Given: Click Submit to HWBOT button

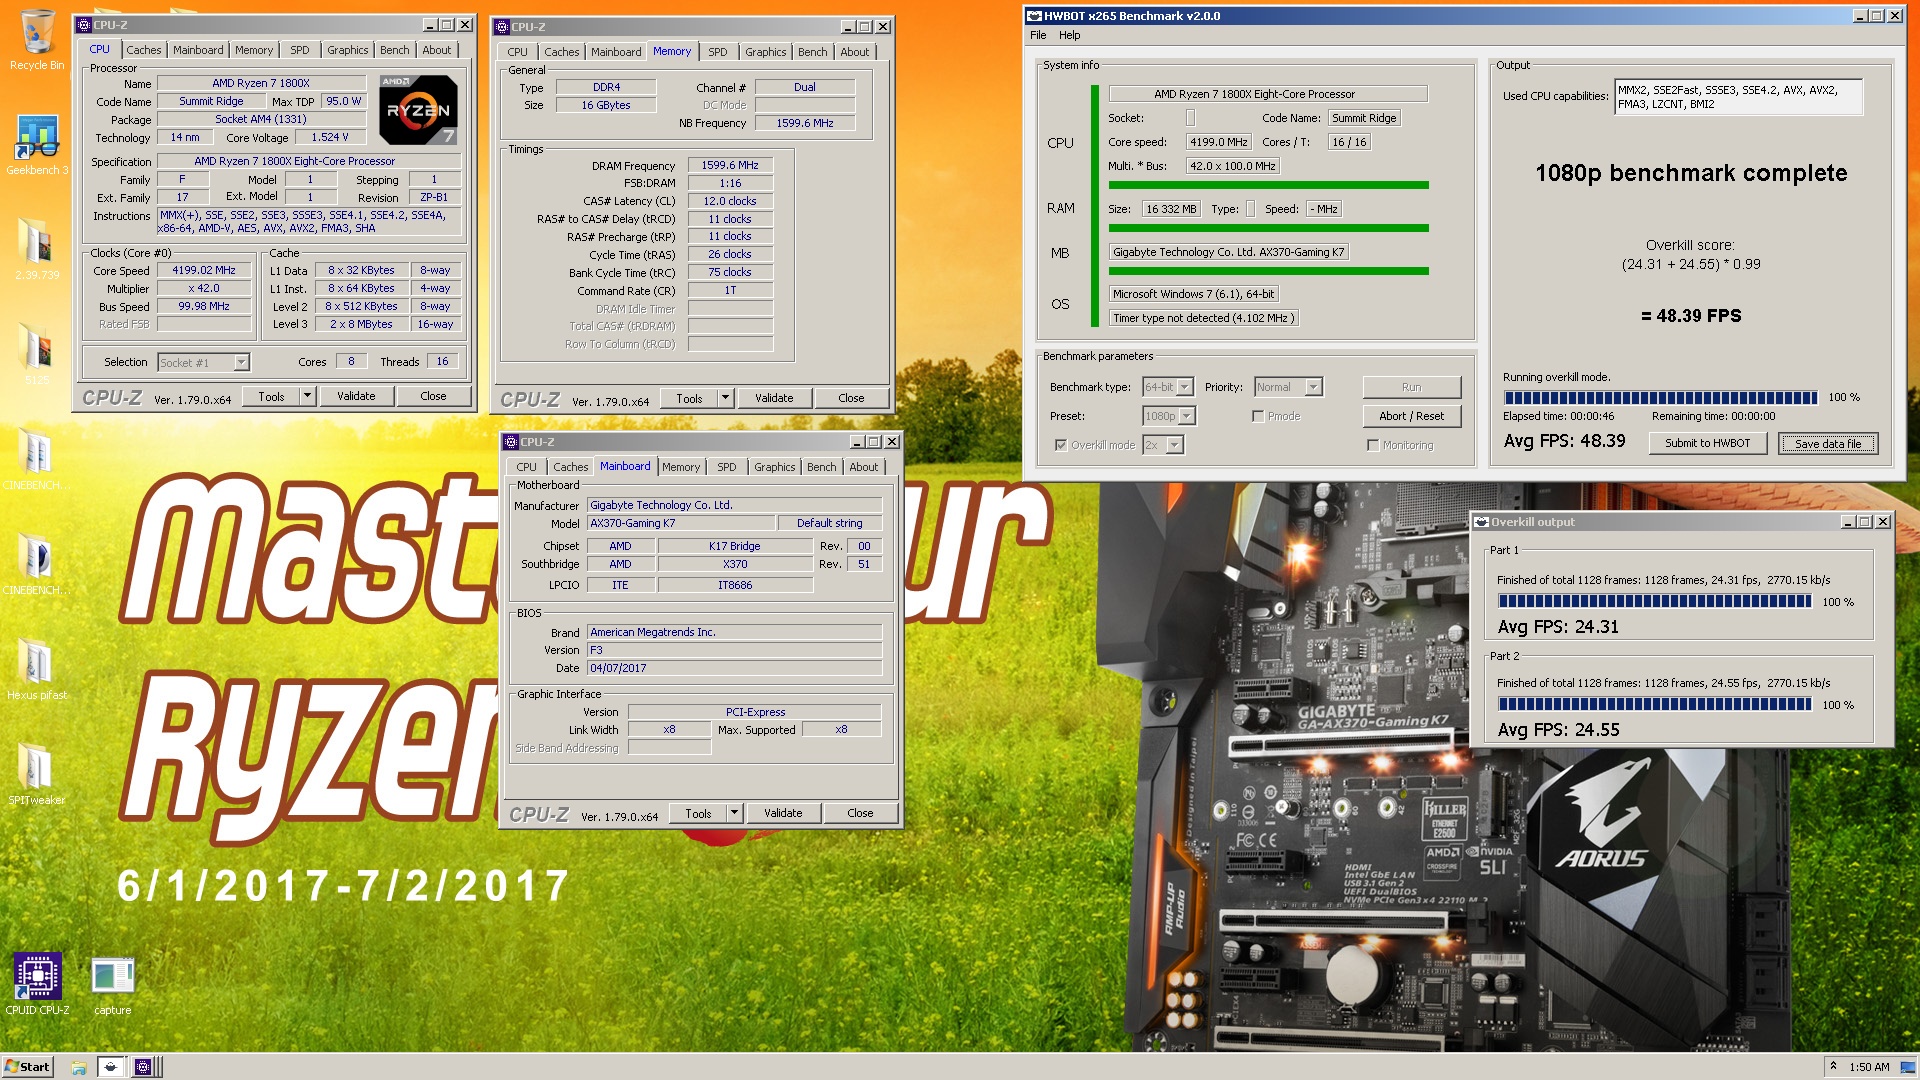Looking at the screenshot, I should (x=1707, y=444).
